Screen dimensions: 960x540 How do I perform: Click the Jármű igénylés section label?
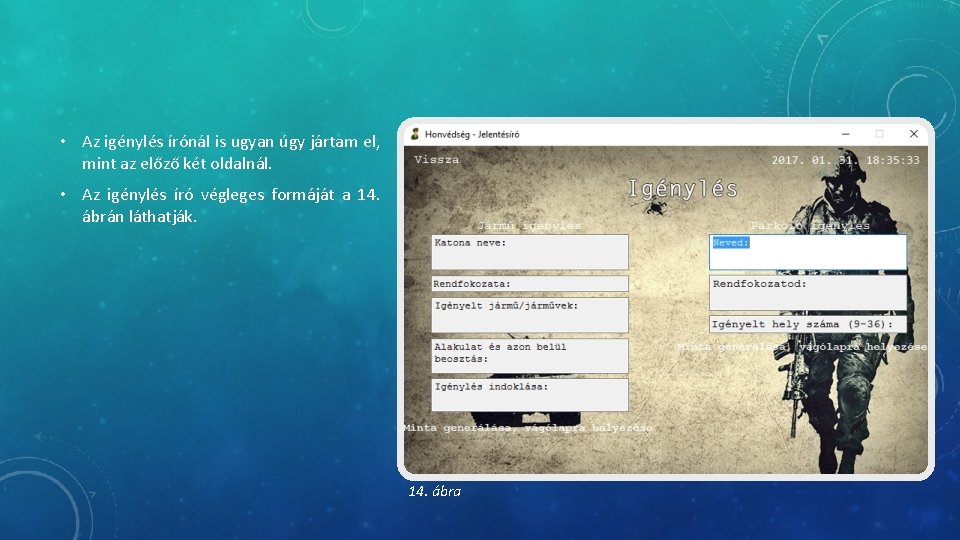tap(529, 225)
